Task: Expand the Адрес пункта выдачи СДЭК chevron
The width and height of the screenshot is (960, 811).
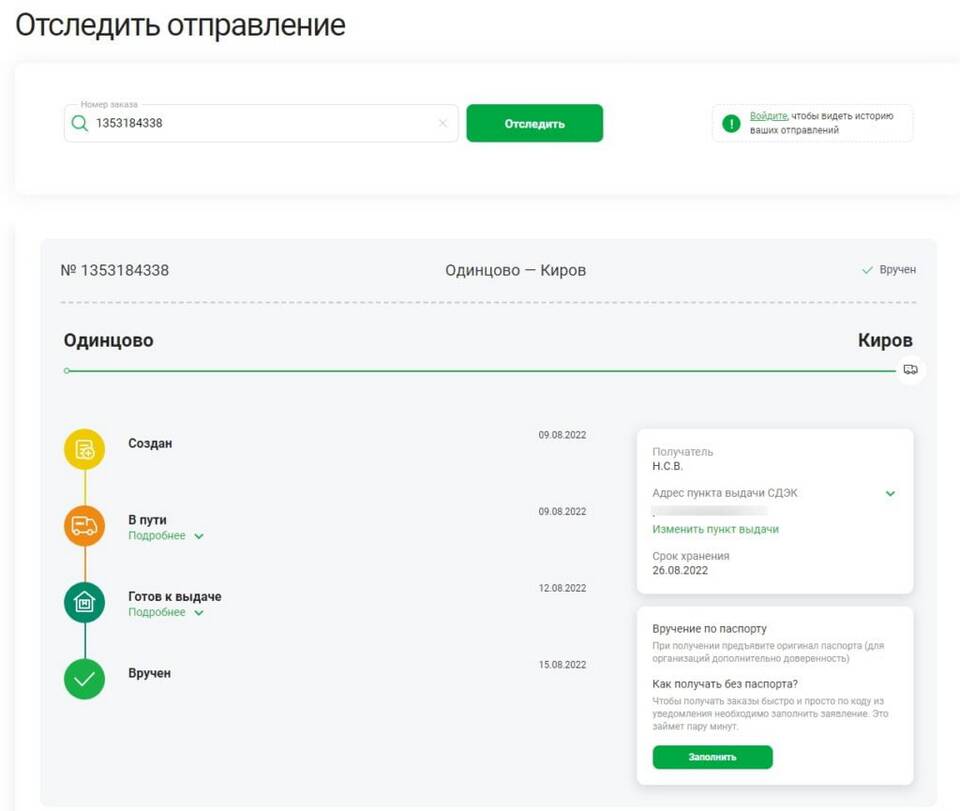Action: click(x=890, y=493)
